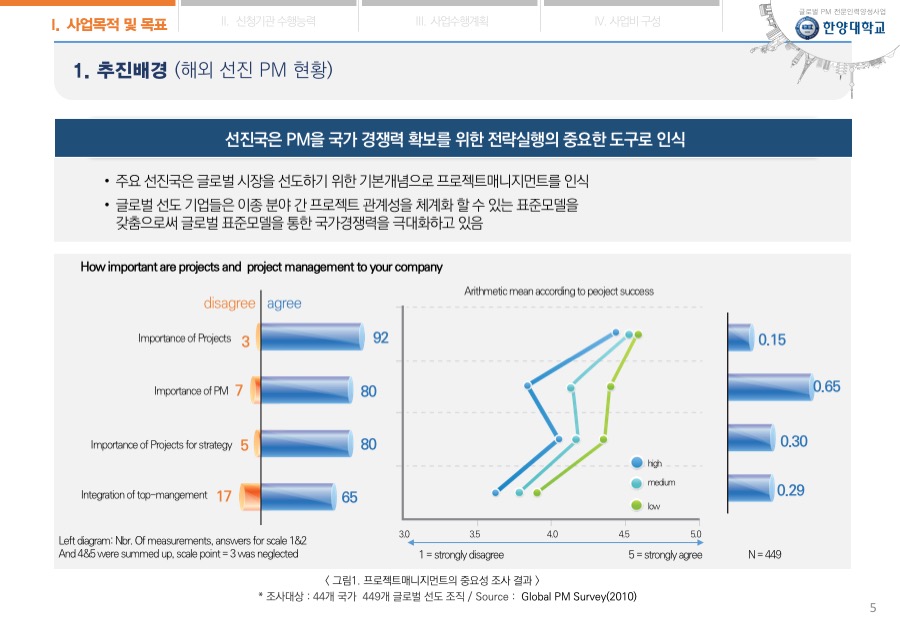Screen dimensions: 900x636
Task: Go to the 'IV. 사업비 구성' tab
Action: click(627, 22)
